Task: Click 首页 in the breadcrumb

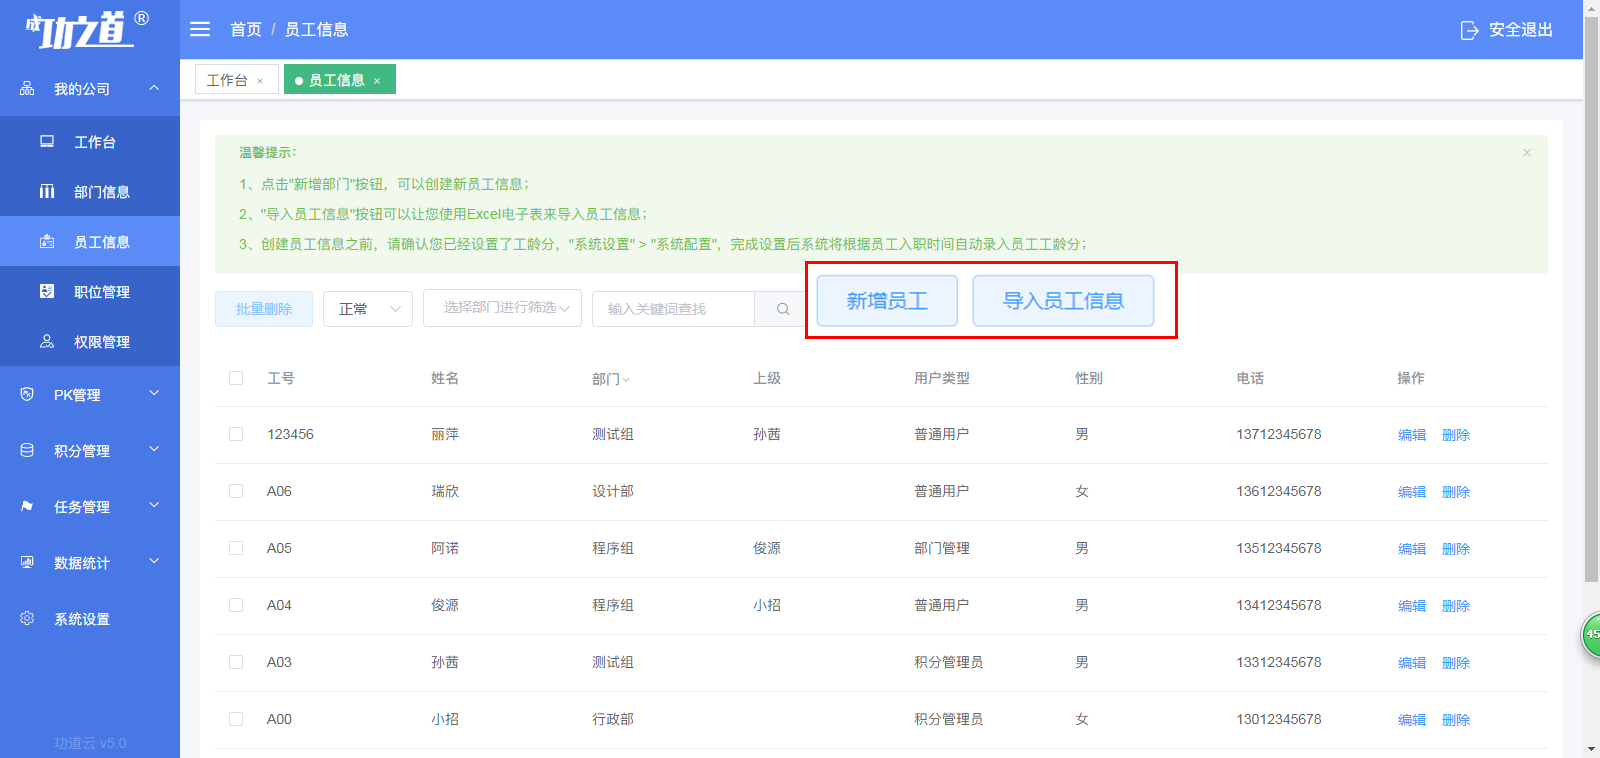Action: tap(246, 30)
